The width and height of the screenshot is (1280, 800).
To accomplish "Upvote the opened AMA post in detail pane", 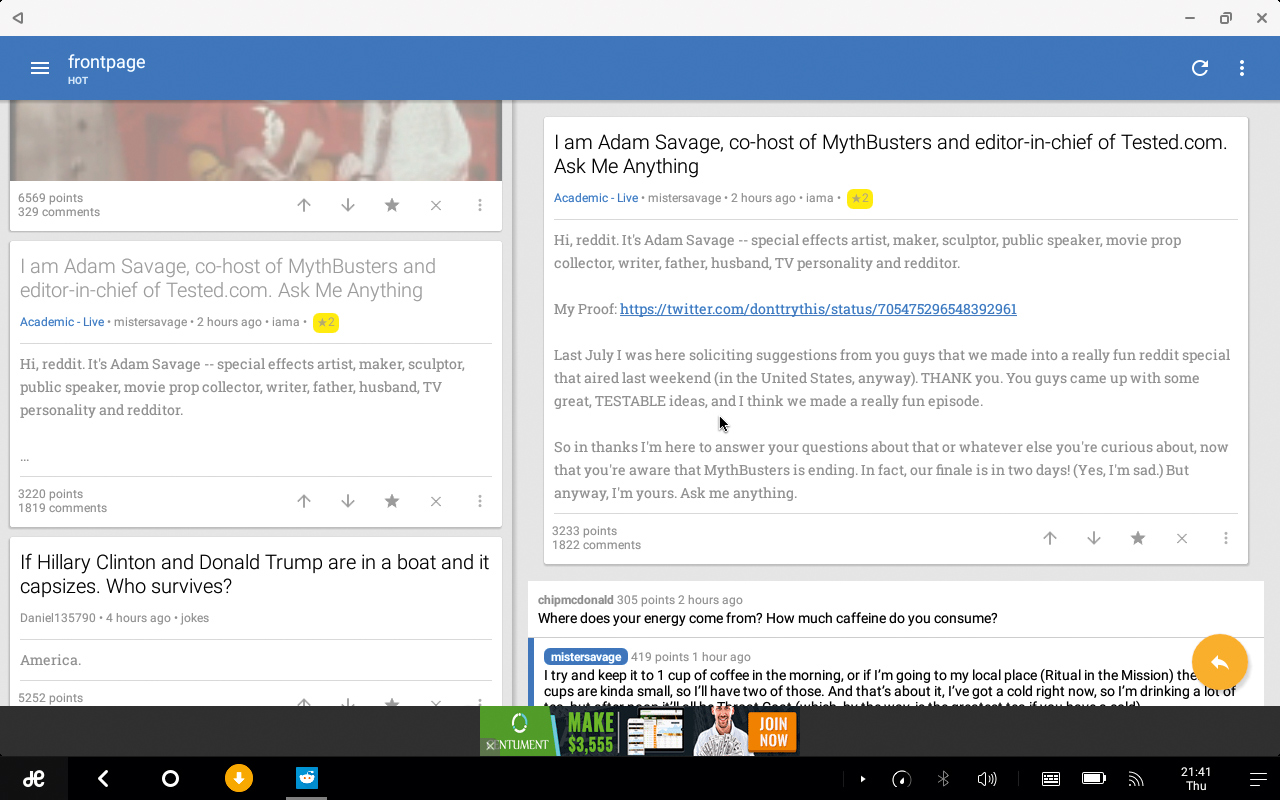I will pos(1050,538).
